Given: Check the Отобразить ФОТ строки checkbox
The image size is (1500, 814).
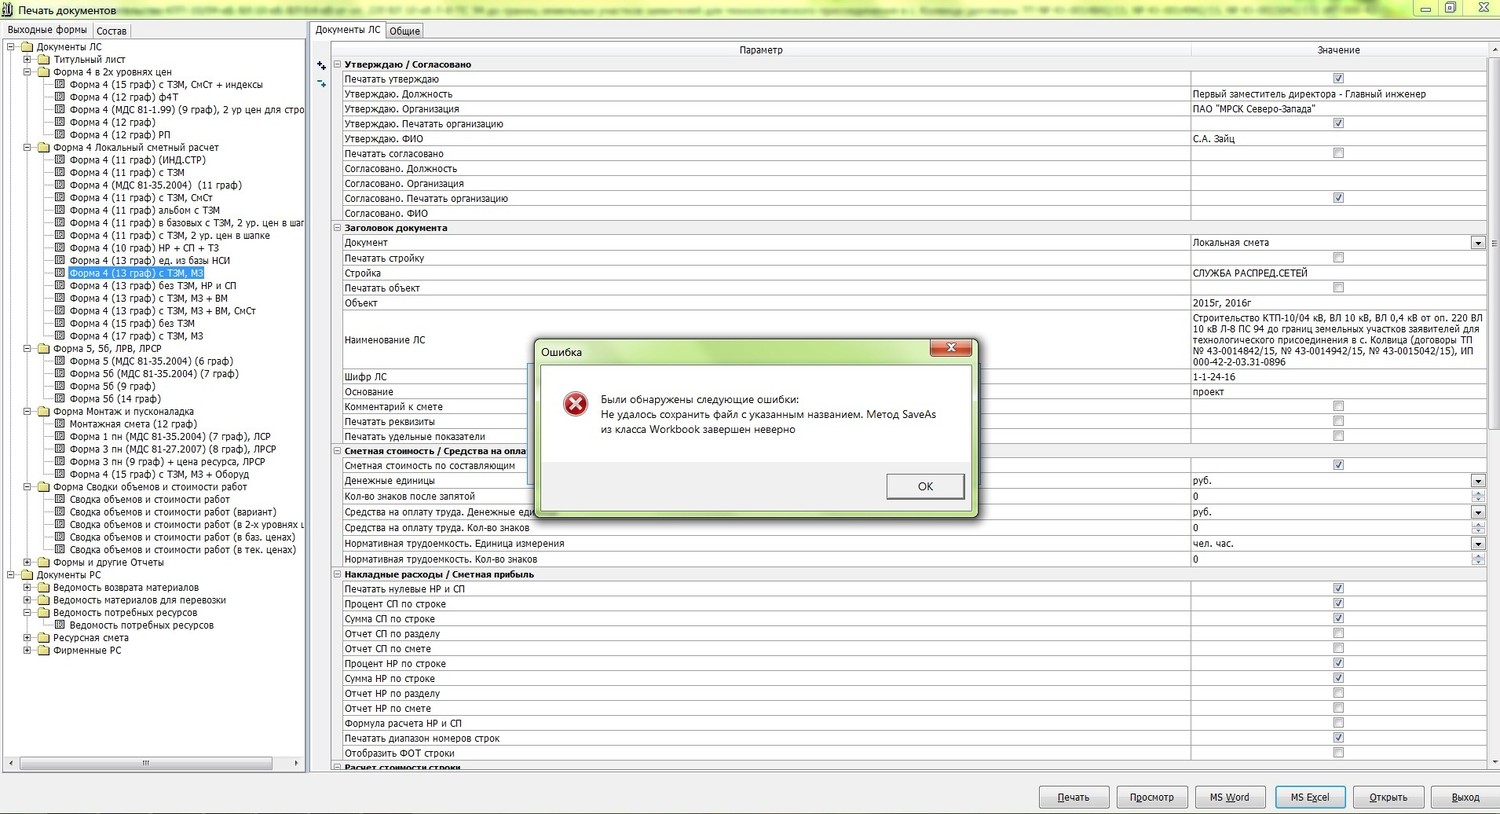Looking at the screenshot, I should click(x=1338, y=753).
